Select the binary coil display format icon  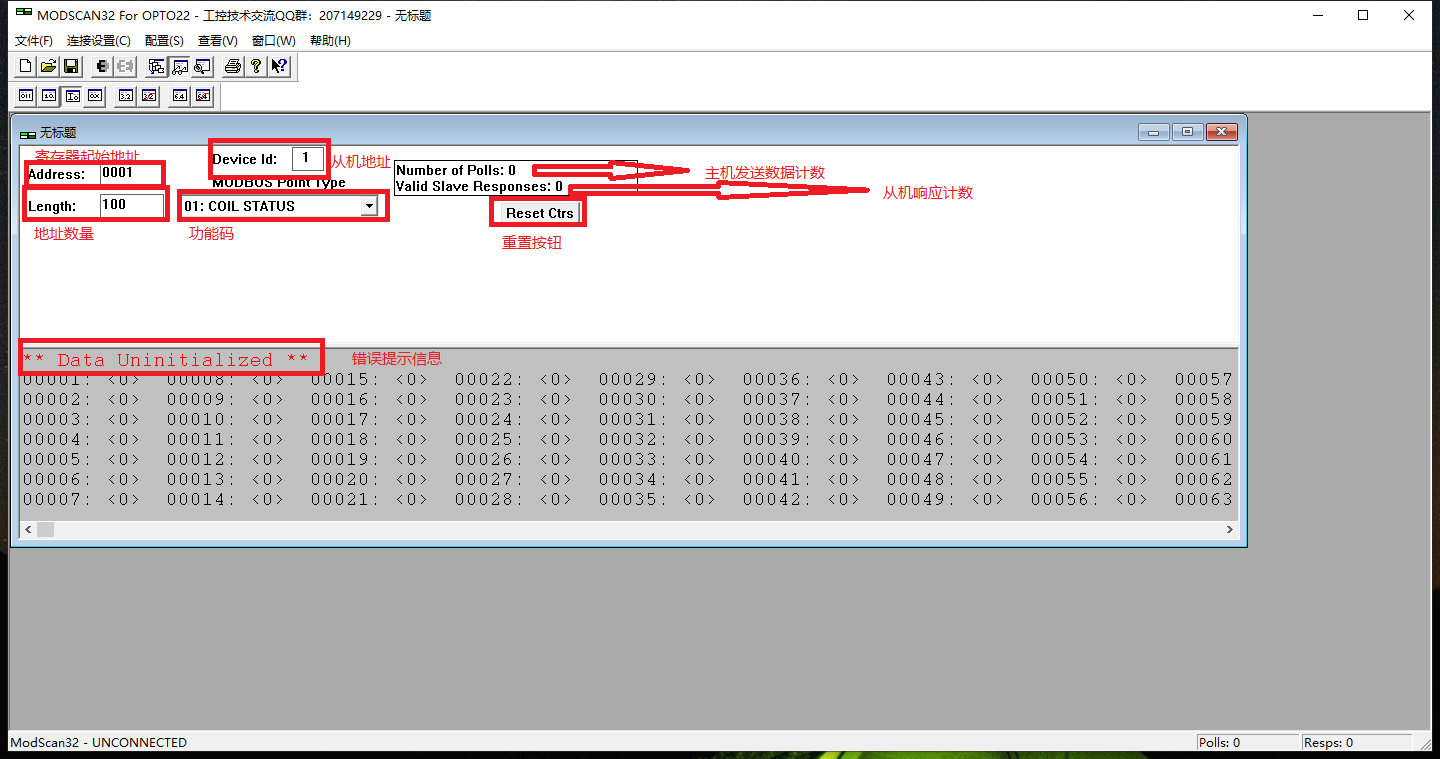pos(25,95)
